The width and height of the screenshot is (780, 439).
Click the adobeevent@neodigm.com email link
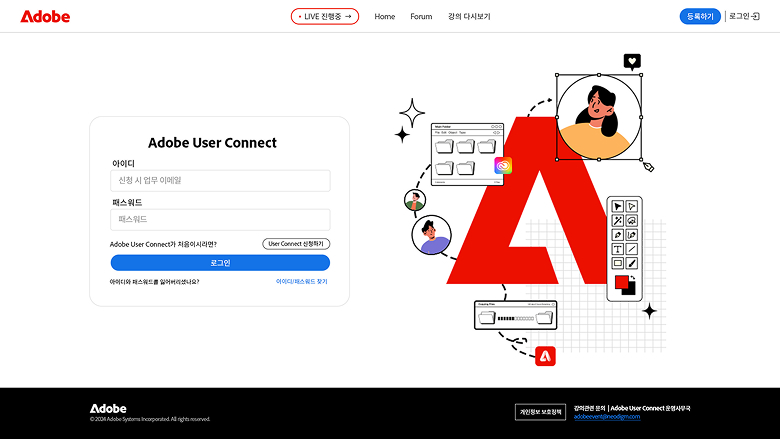pyautogui.click(x=607, y=417)
